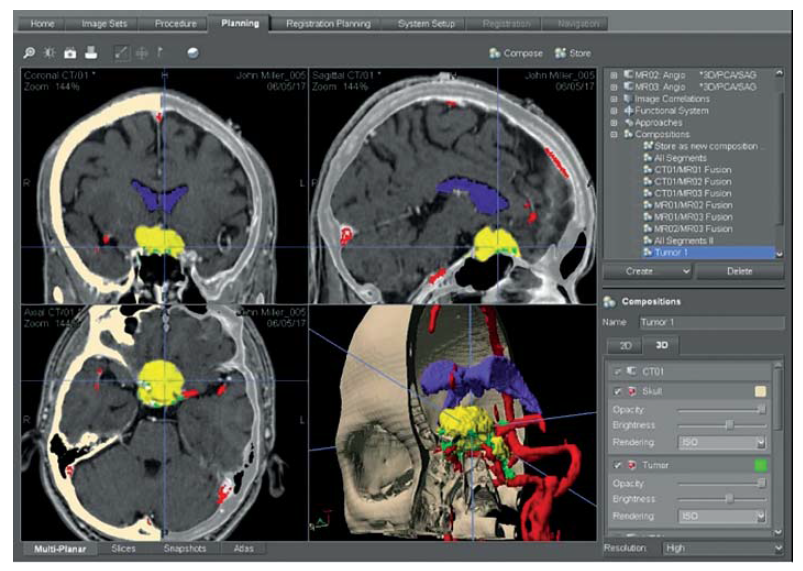Select the brightness/windowing sun icon
The width and height of the screenshot is (803, 571).
(x=49, y=52)
